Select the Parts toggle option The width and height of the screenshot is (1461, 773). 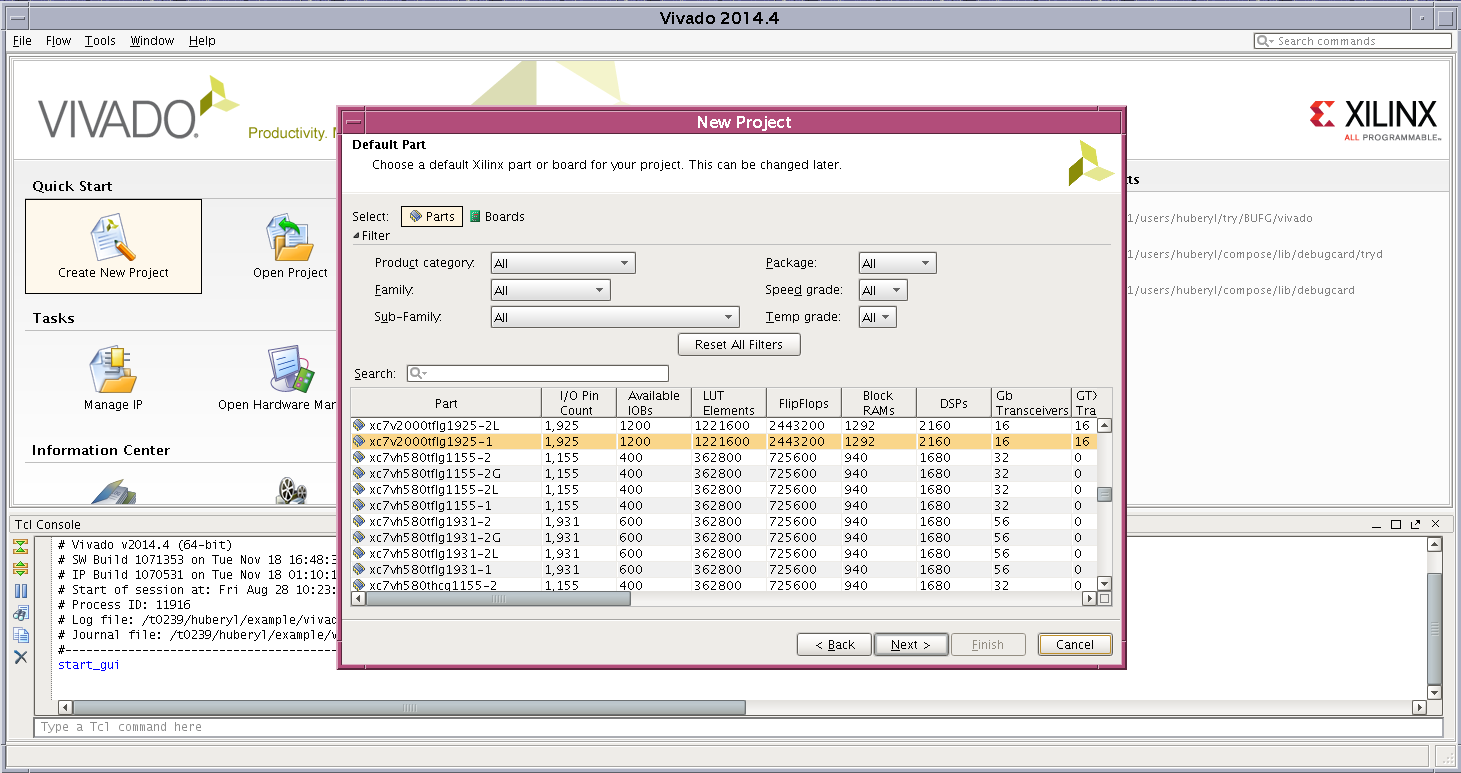pyautogui.click(x=432, y=216)
